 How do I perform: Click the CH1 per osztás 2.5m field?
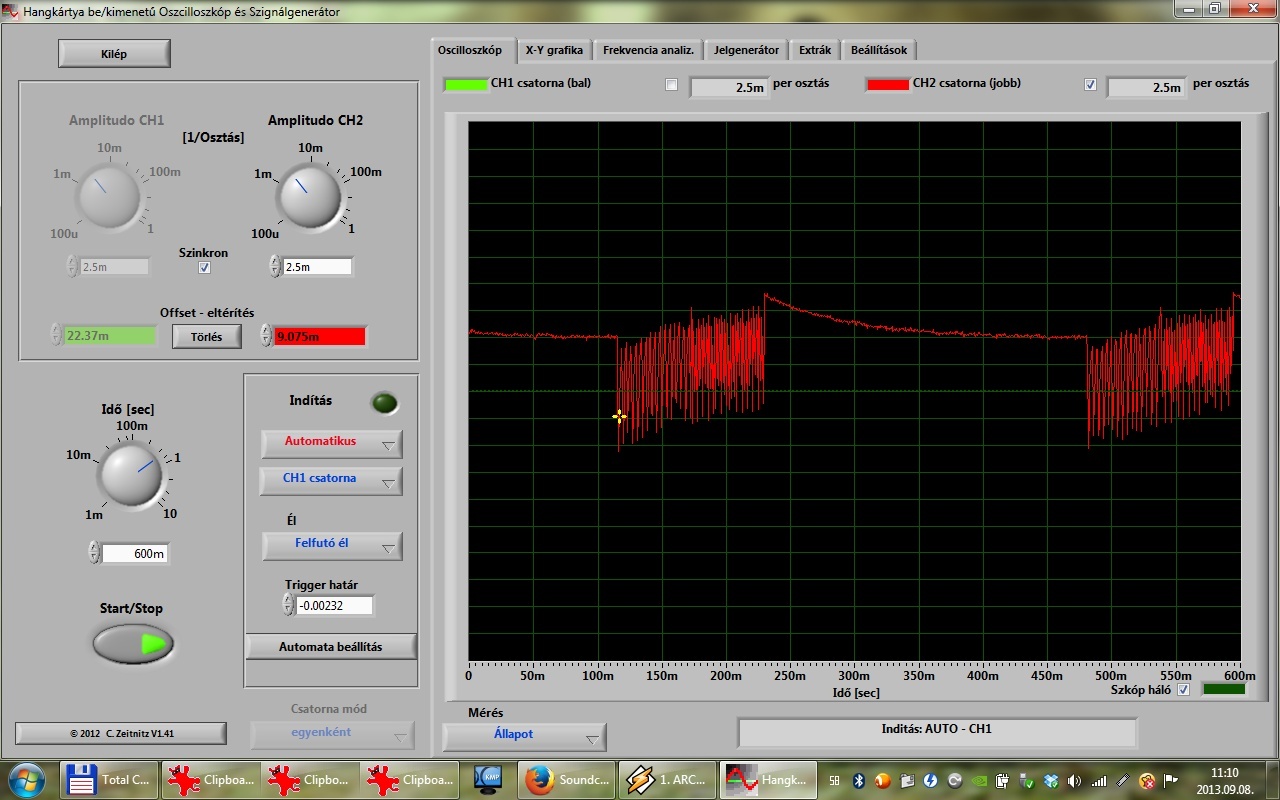click(x=728, y=87)
